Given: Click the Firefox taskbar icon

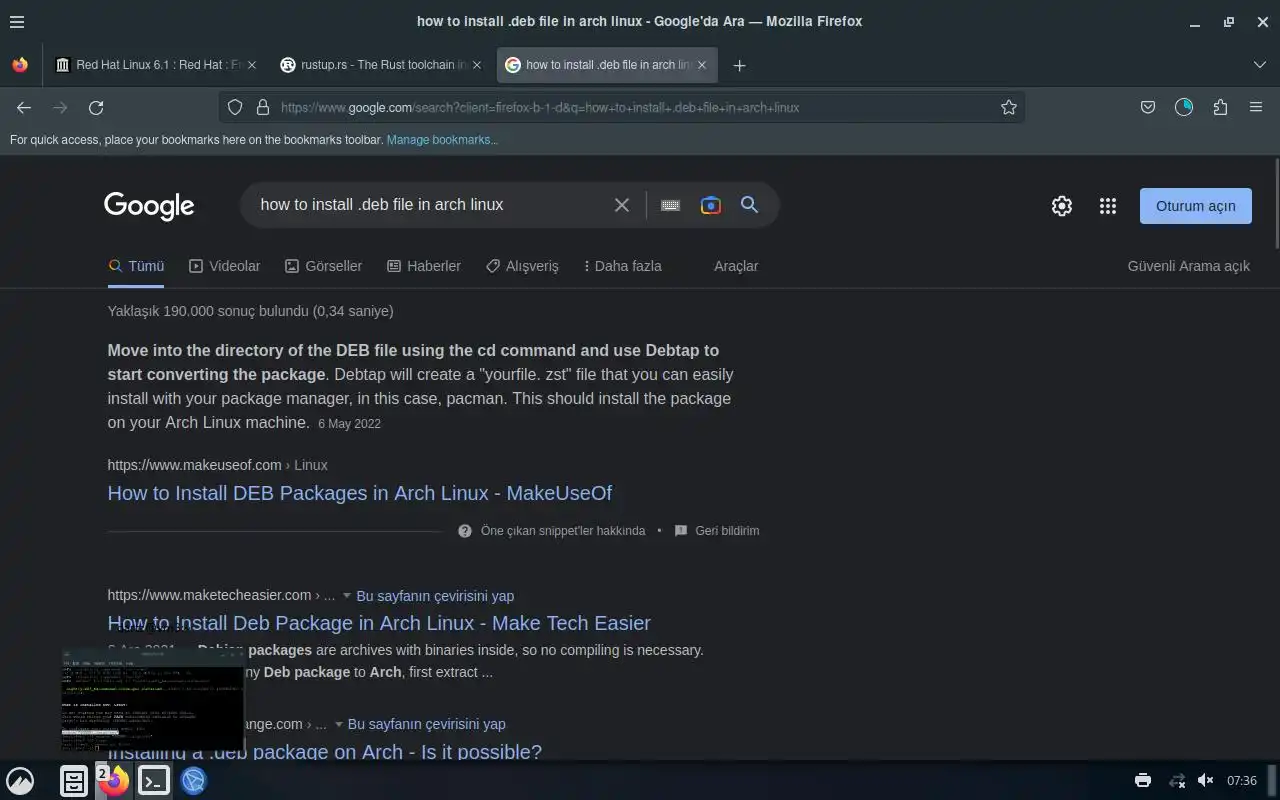Looking at the screenshot, I should click(114, 781).
